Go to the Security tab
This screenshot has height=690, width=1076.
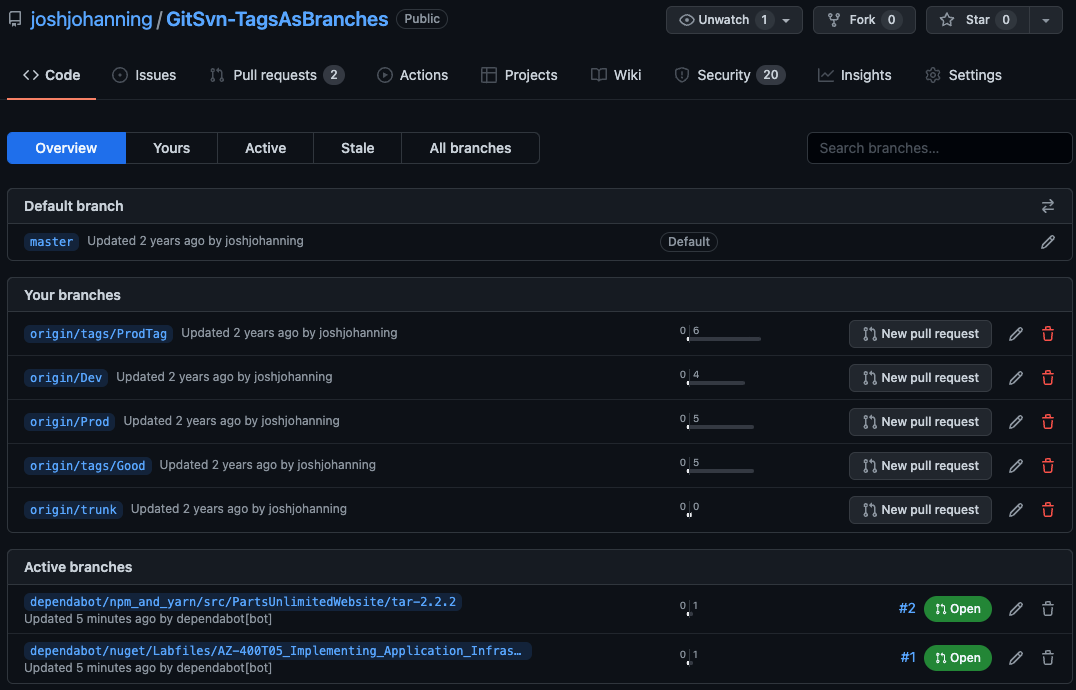(723, 75)
